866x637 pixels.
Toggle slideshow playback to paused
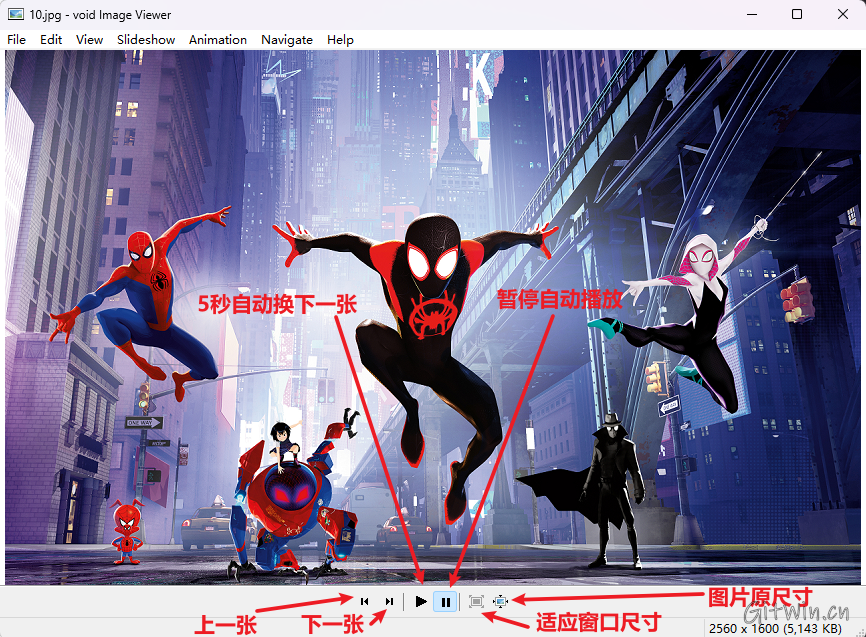[446, 601]
